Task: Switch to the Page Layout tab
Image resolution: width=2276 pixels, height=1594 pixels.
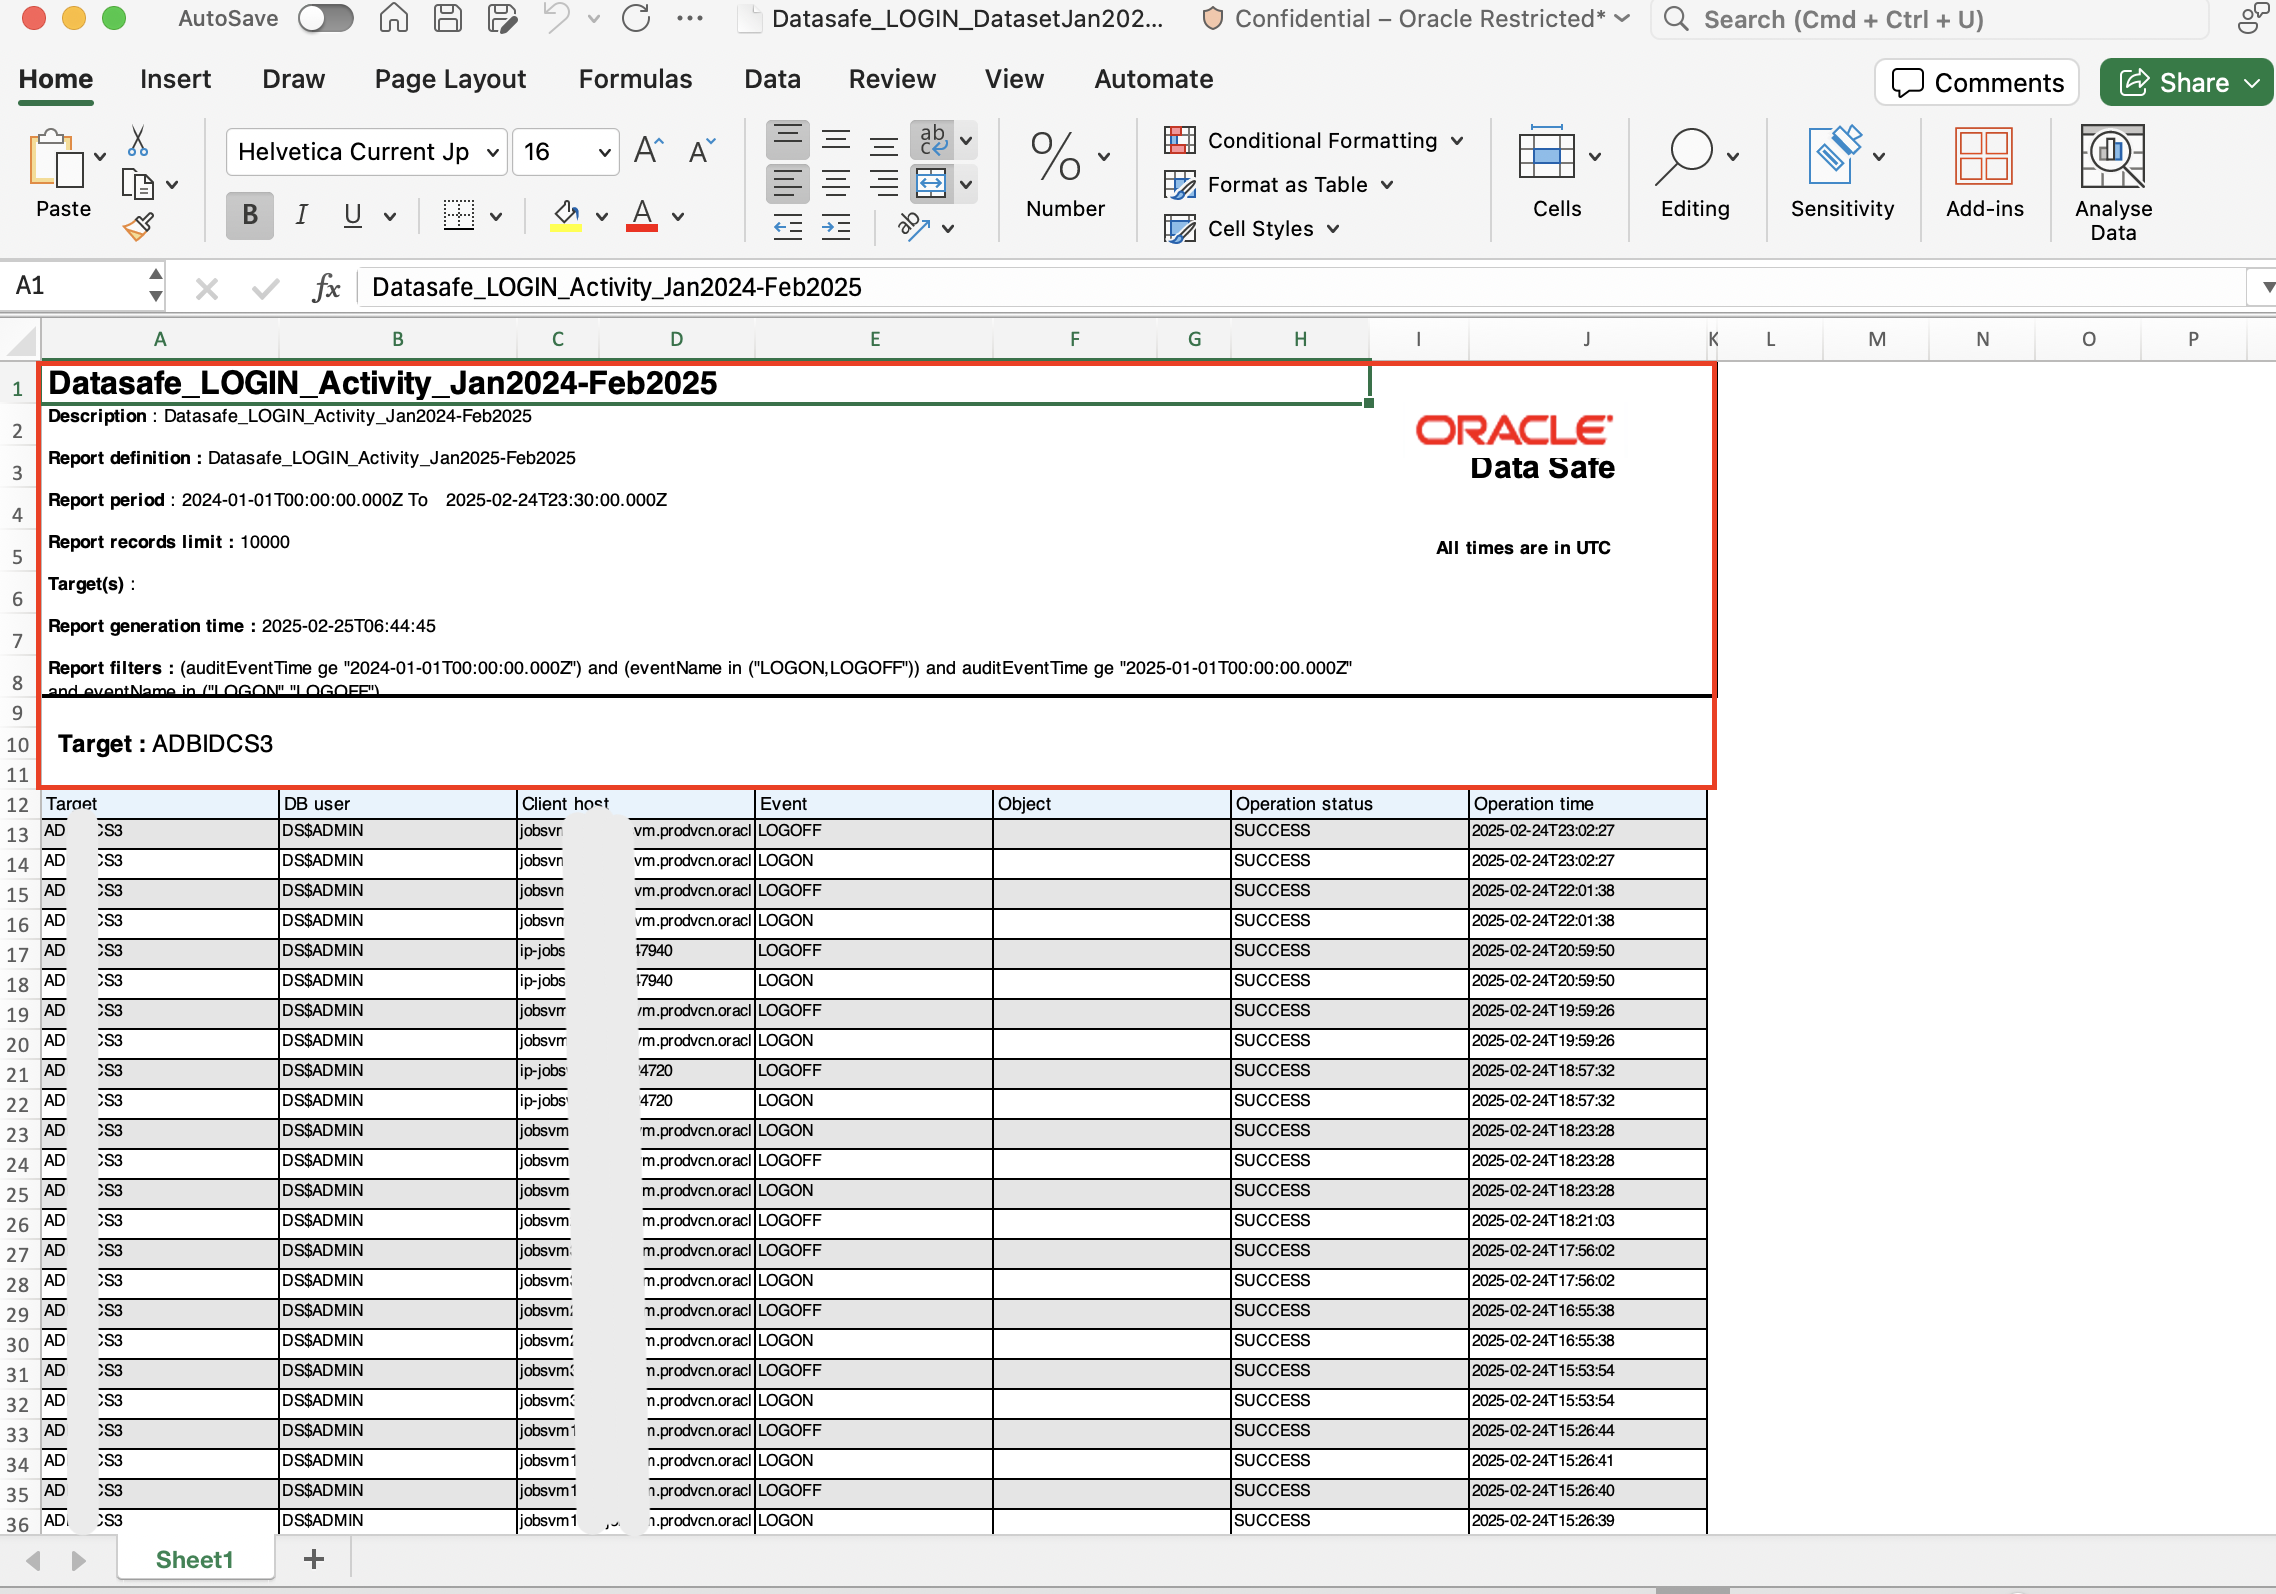Action: (450, 79)
